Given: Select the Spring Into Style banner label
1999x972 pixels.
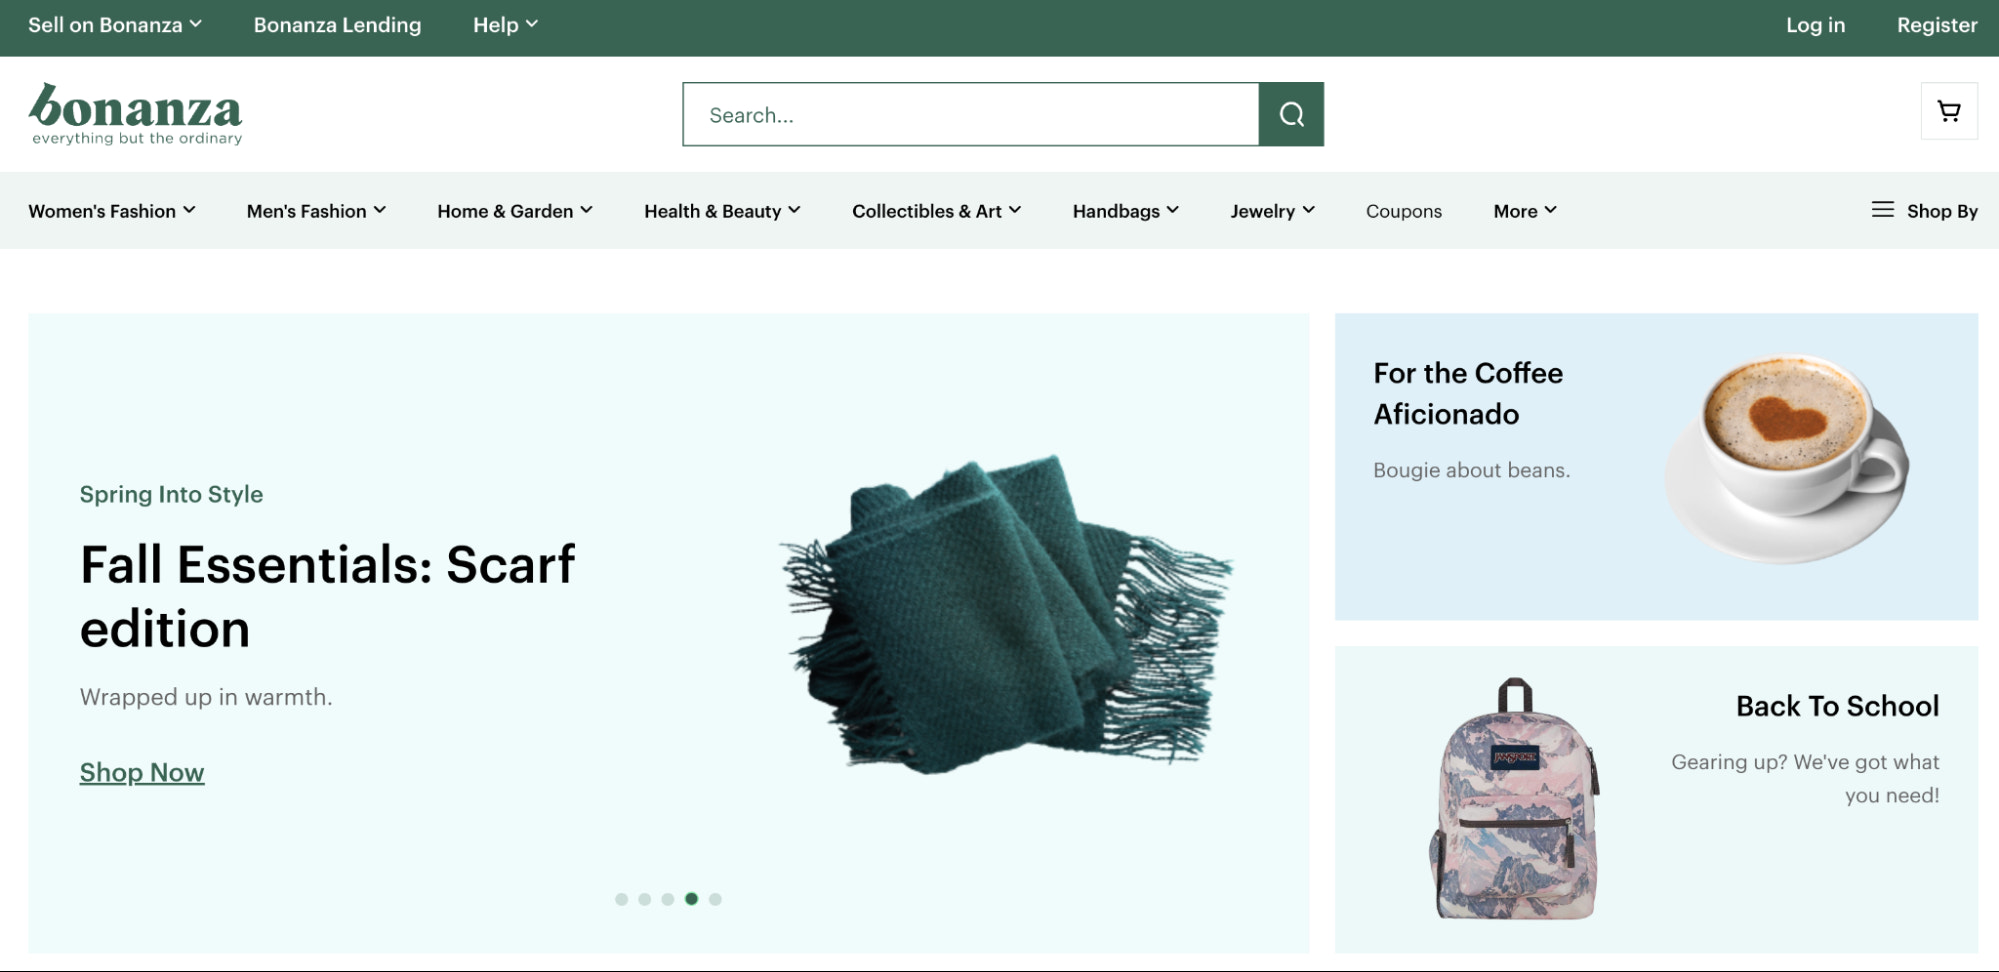Looking at the screenshot, I should coord(171,493).
